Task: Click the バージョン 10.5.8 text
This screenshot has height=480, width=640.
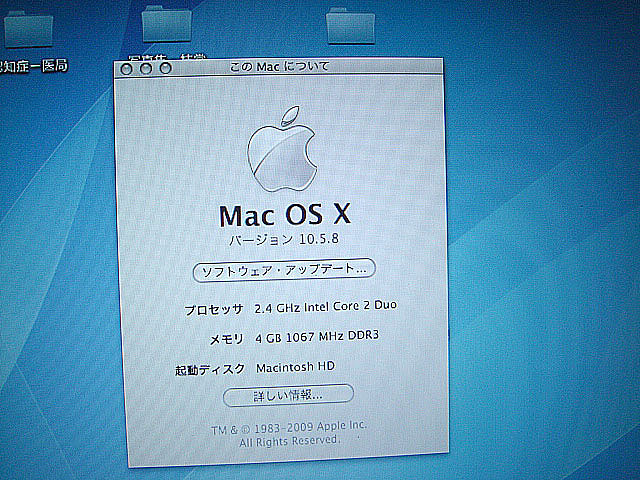Action: [x=284, y=239]
